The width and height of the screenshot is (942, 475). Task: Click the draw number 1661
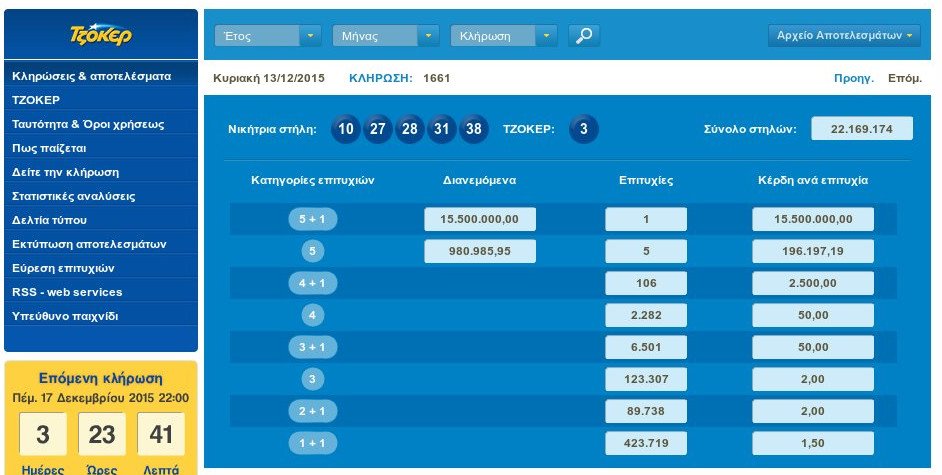tap(436, 78)
